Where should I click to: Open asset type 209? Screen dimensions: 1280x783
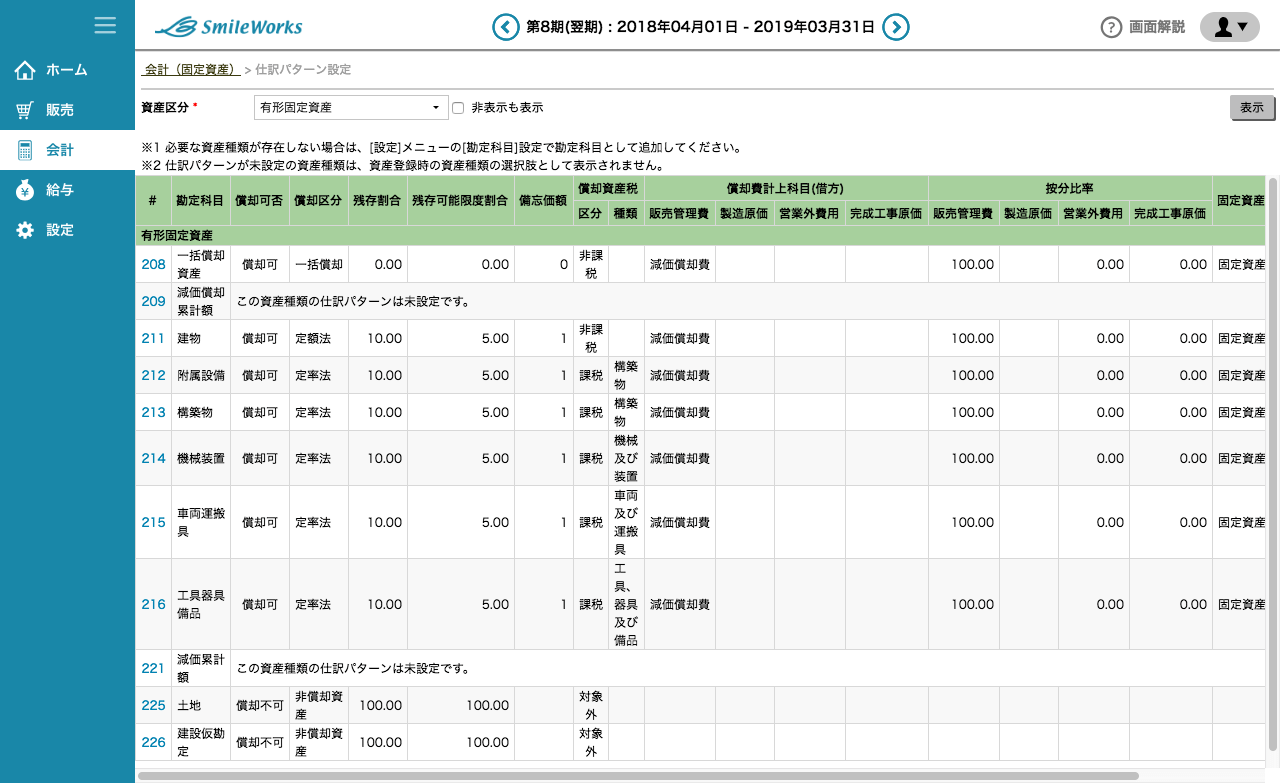pos(153,301)
